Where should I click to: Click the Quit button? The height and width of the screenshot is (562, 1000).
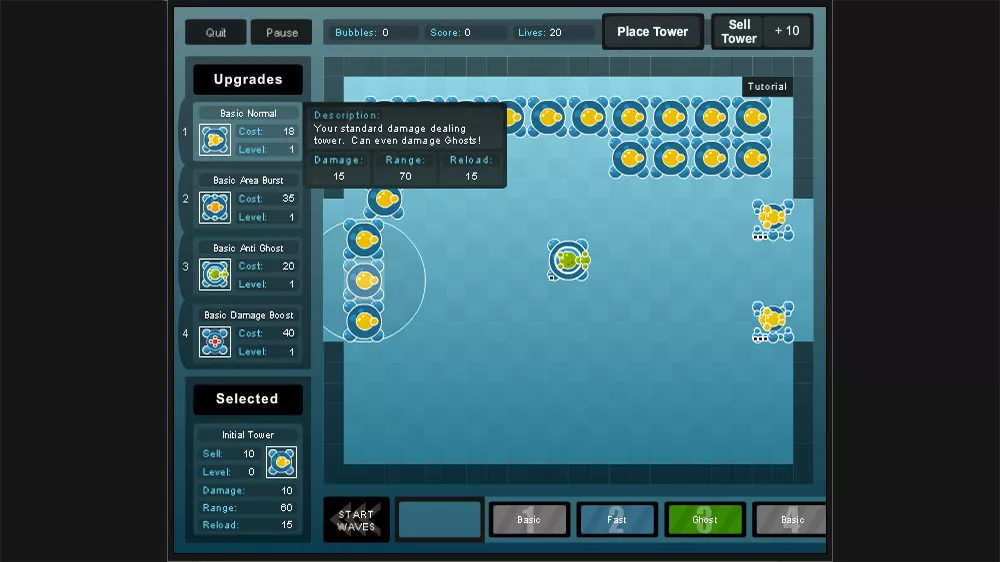pos(216,33)
